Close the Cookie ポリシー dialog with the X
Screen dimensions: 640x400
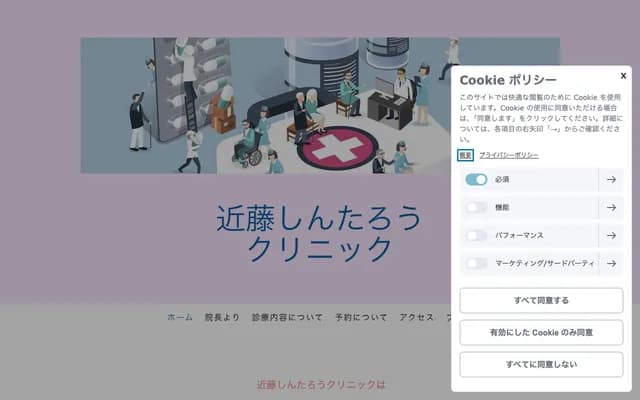[x=623, y=76]
